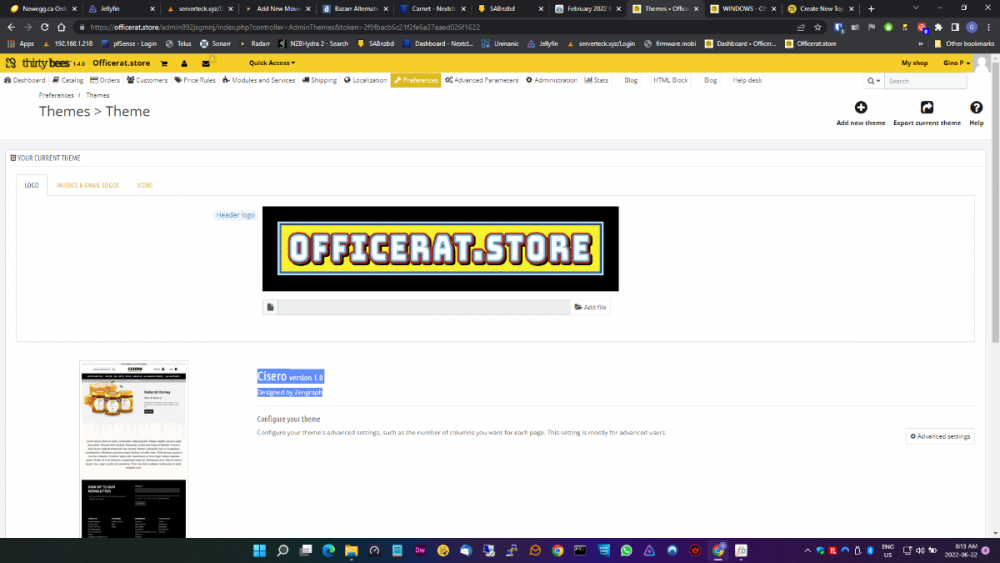Open the Help question mark icon

coord(976,108)
